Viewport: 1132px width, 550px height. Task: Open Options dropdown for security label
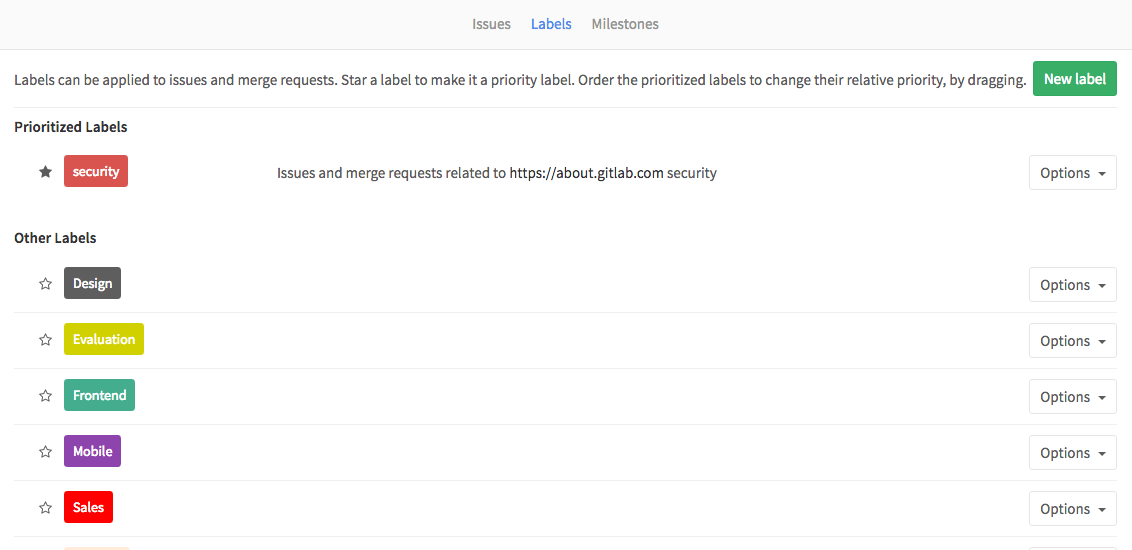tap(1073, 173)
